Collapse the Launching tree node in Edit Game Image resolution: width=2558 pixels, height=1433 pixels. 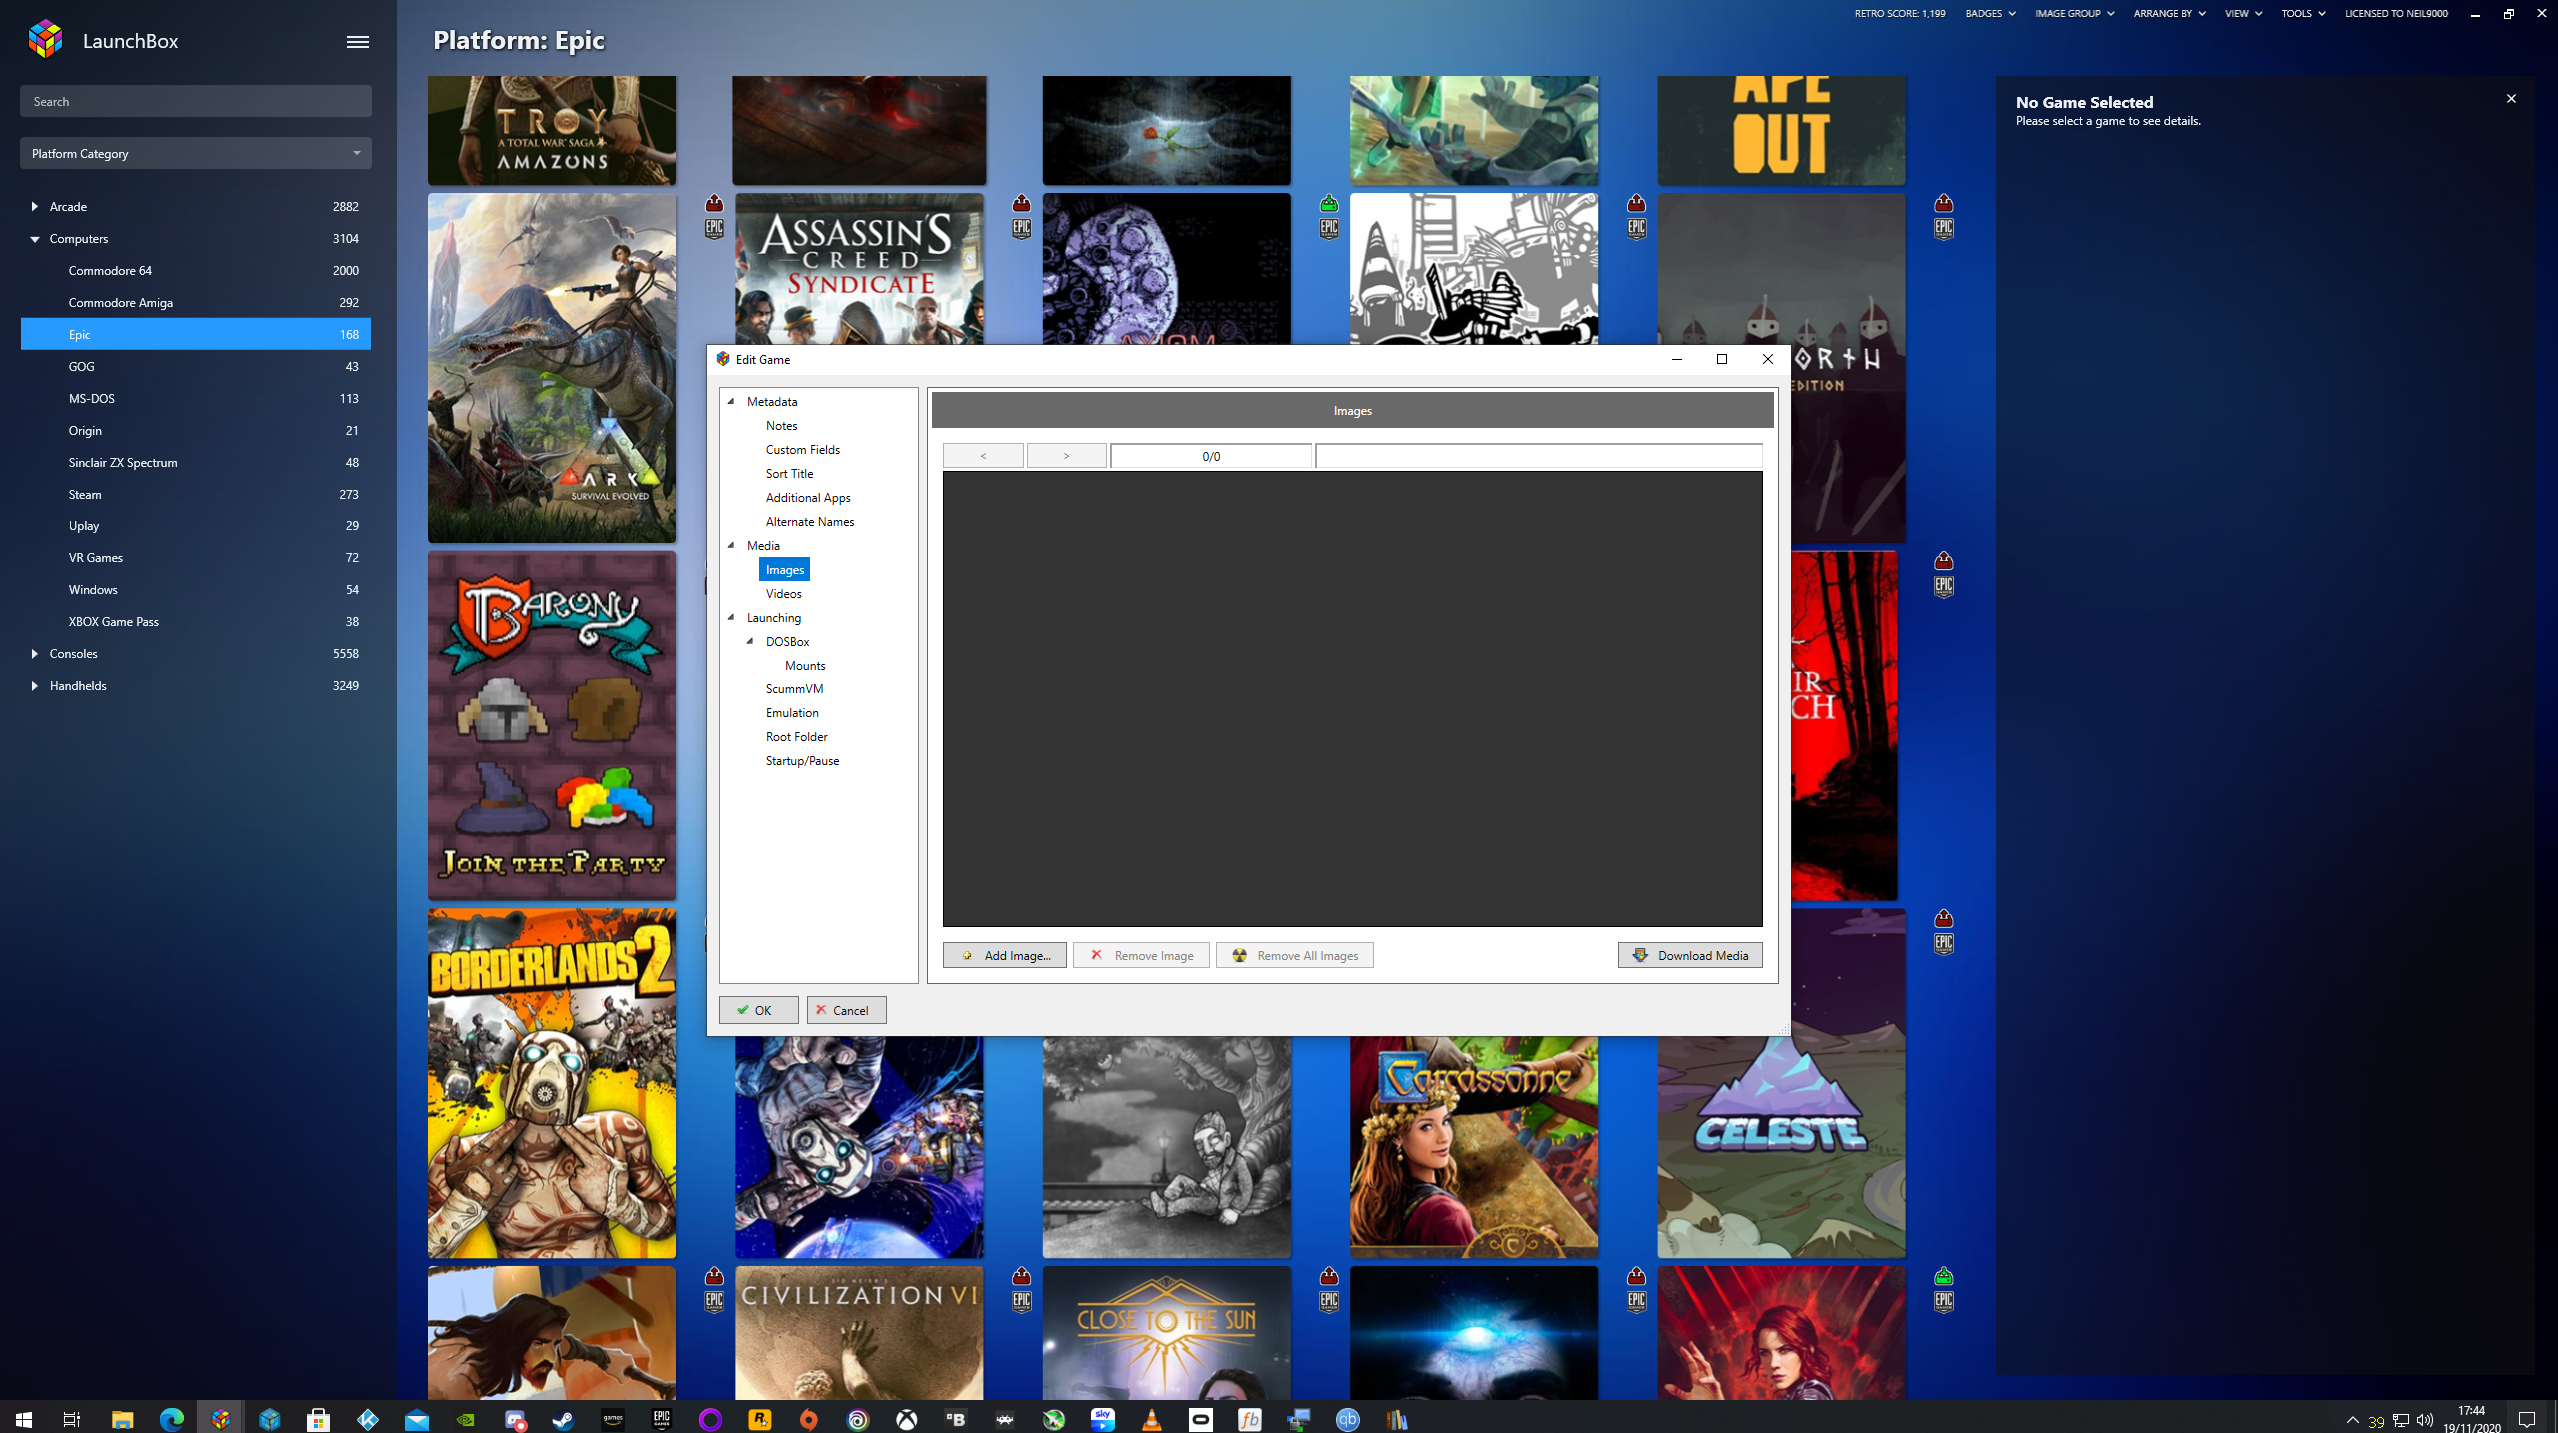click(x=731, y=617)
